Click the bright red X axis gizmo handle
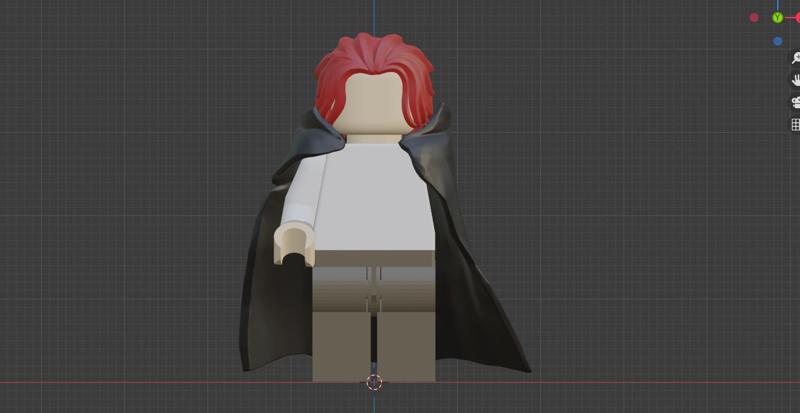 tap(797, 18)
